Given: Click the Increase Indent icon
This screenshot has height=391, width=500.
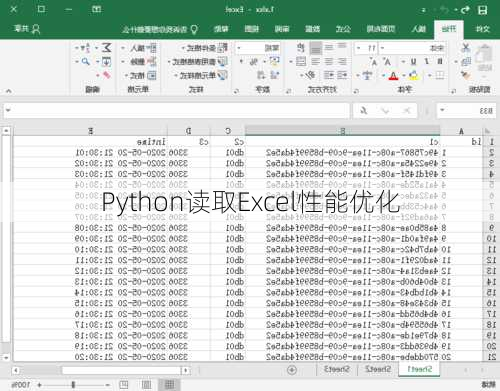Looking at the screenshot, I should coord(329,76).
